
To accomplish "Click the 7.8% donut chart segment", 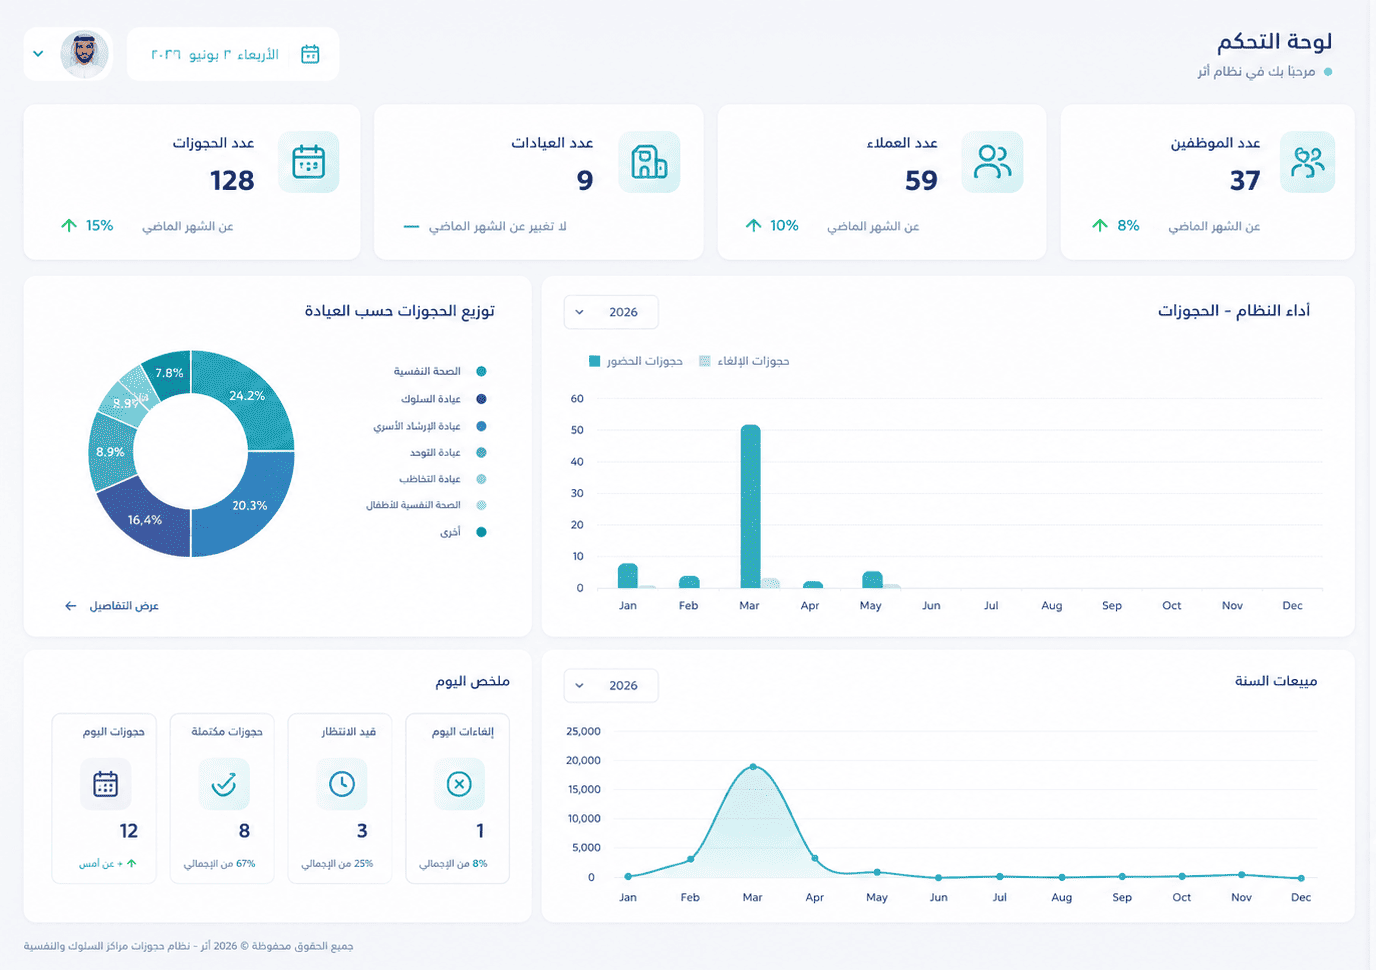I will [x=169, y=373].
